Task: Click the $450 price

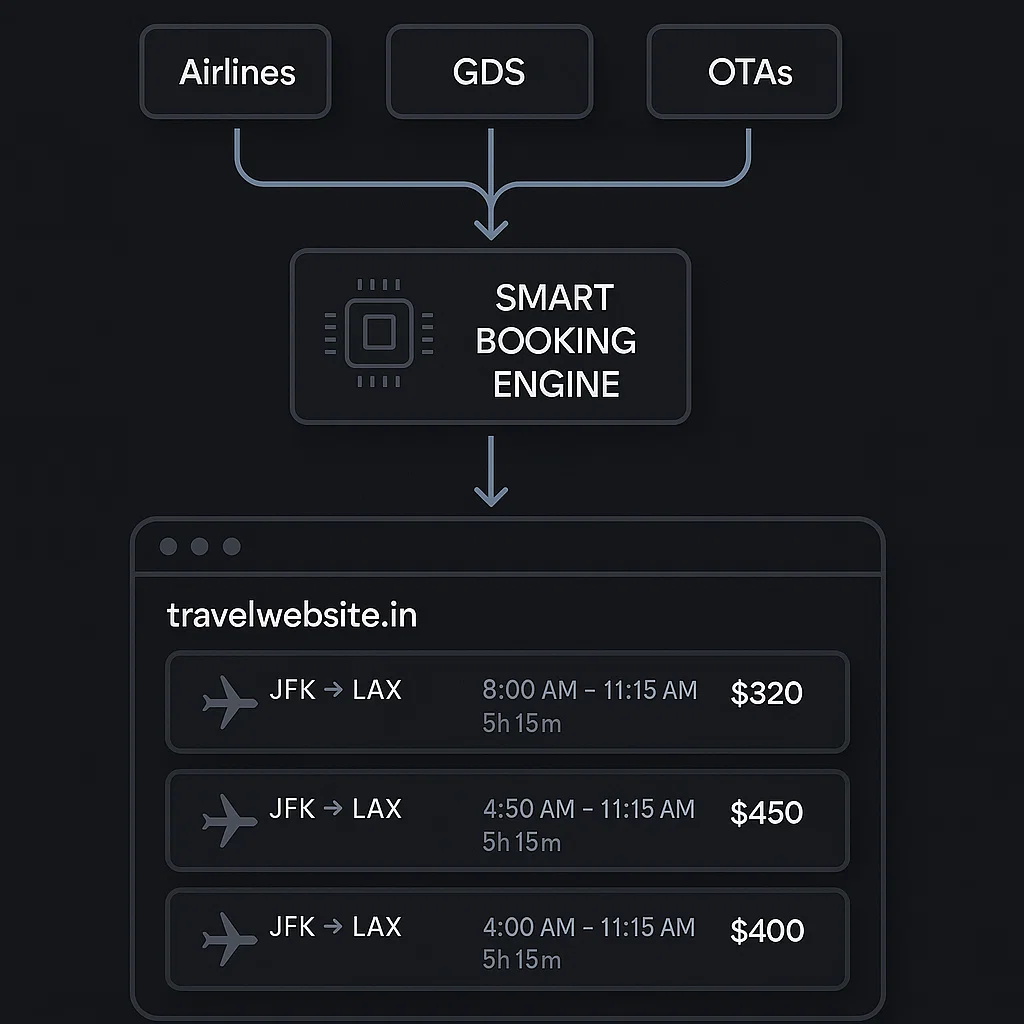Action: click(x=767, y=812)
